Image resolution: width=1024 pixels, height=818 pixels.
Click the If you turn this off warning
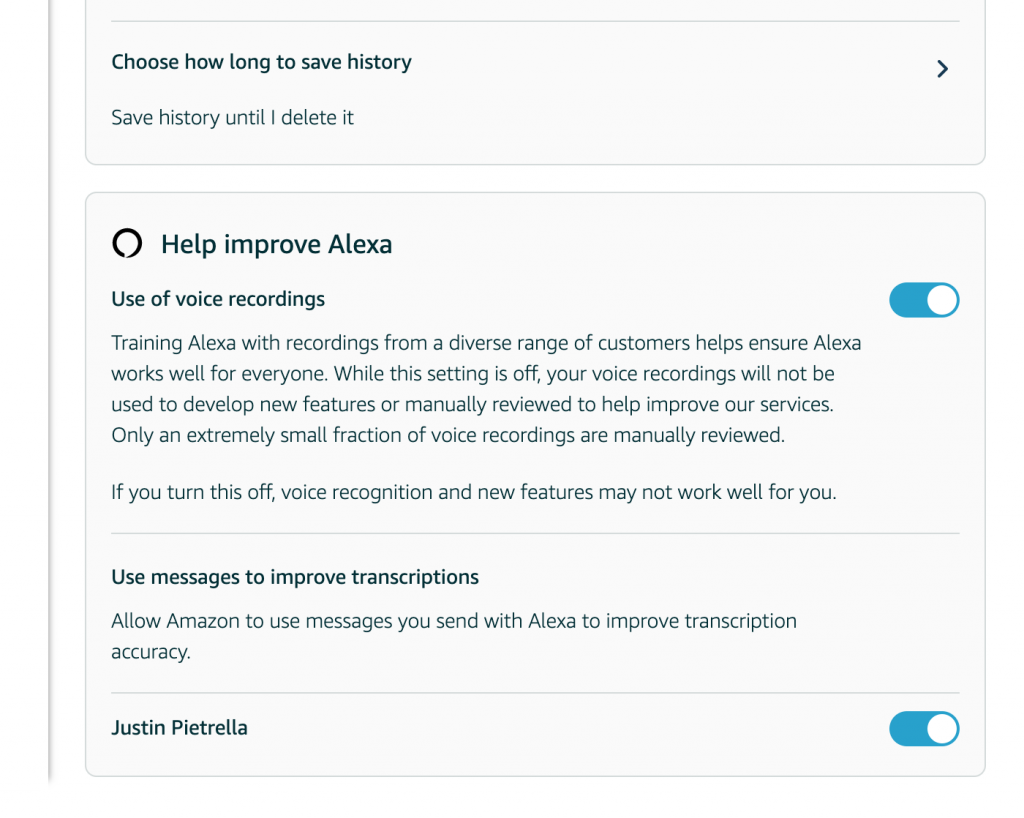point(473,492)
